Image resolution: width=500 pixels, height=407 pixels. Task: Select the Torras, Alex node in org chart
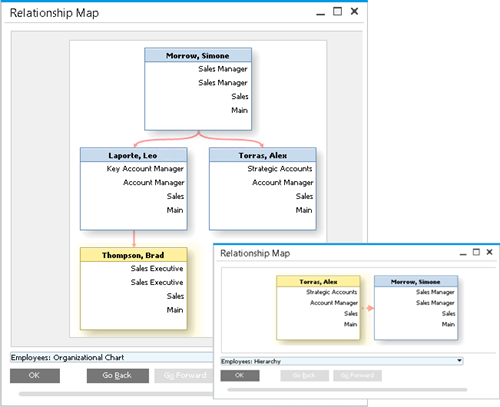[263, 189]
